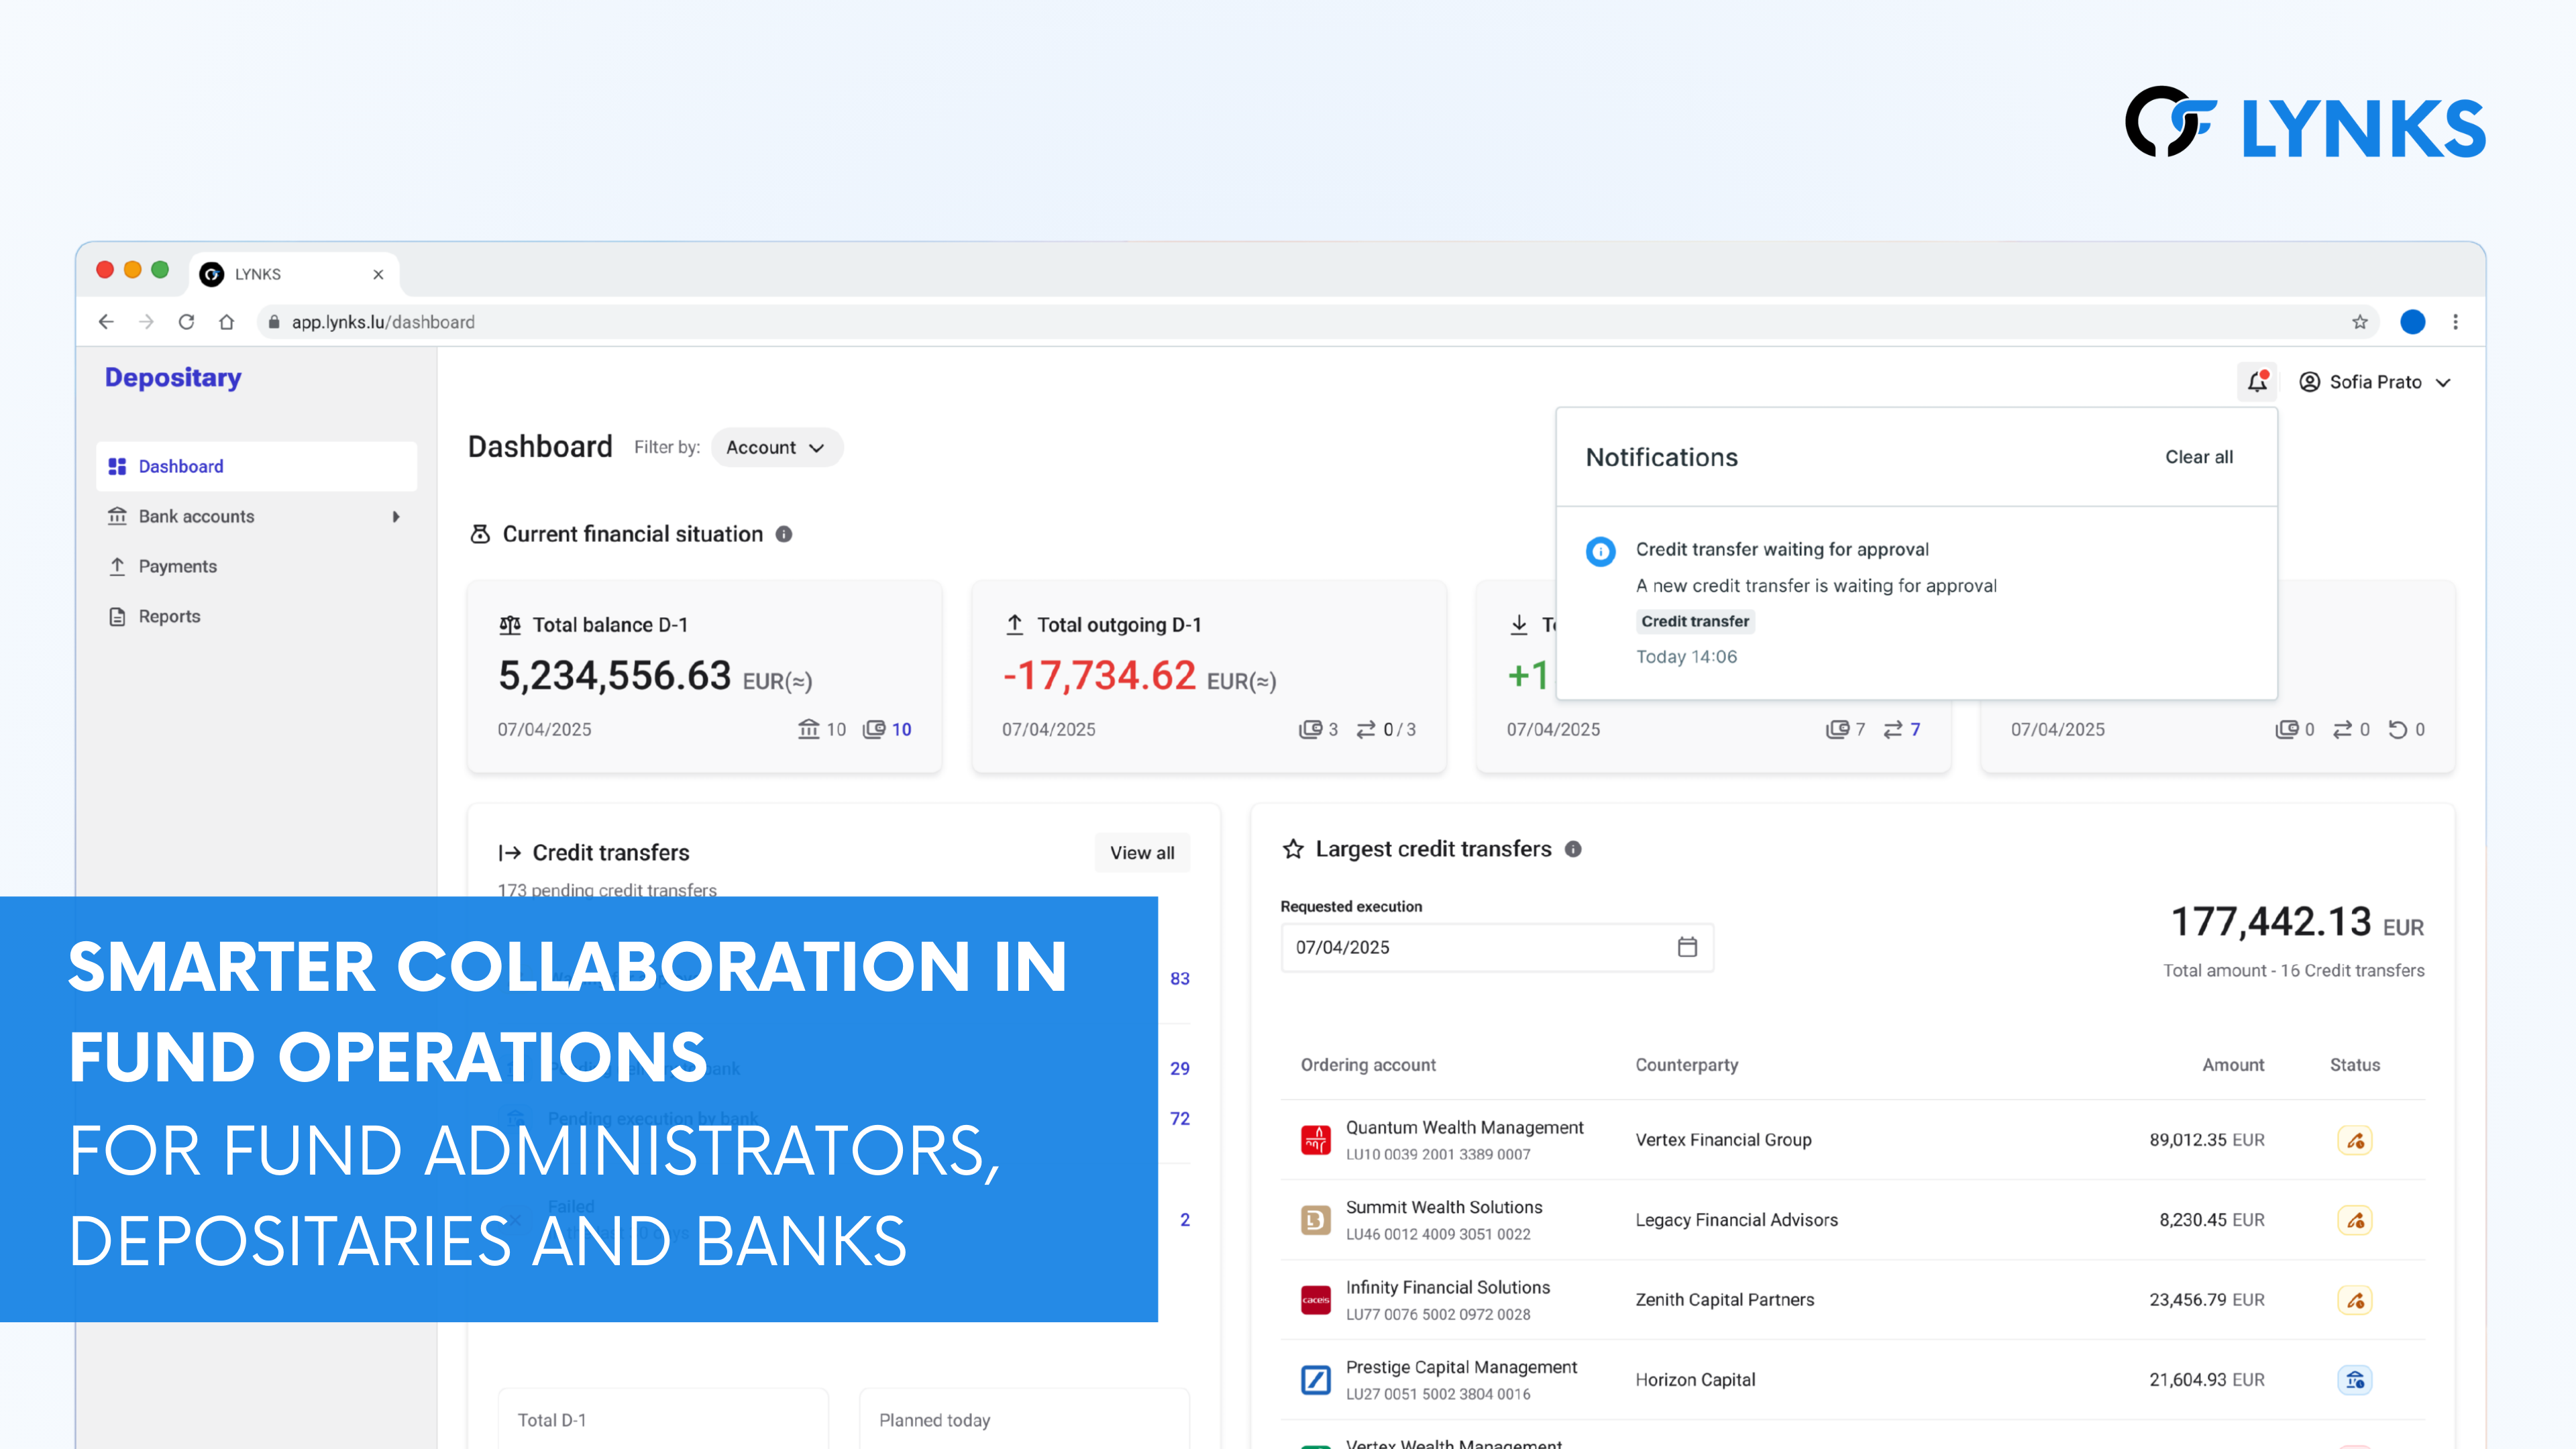Click View all in Credit transfers panel
This screenshot has height=1449, width=2576.
[1141, 852]
